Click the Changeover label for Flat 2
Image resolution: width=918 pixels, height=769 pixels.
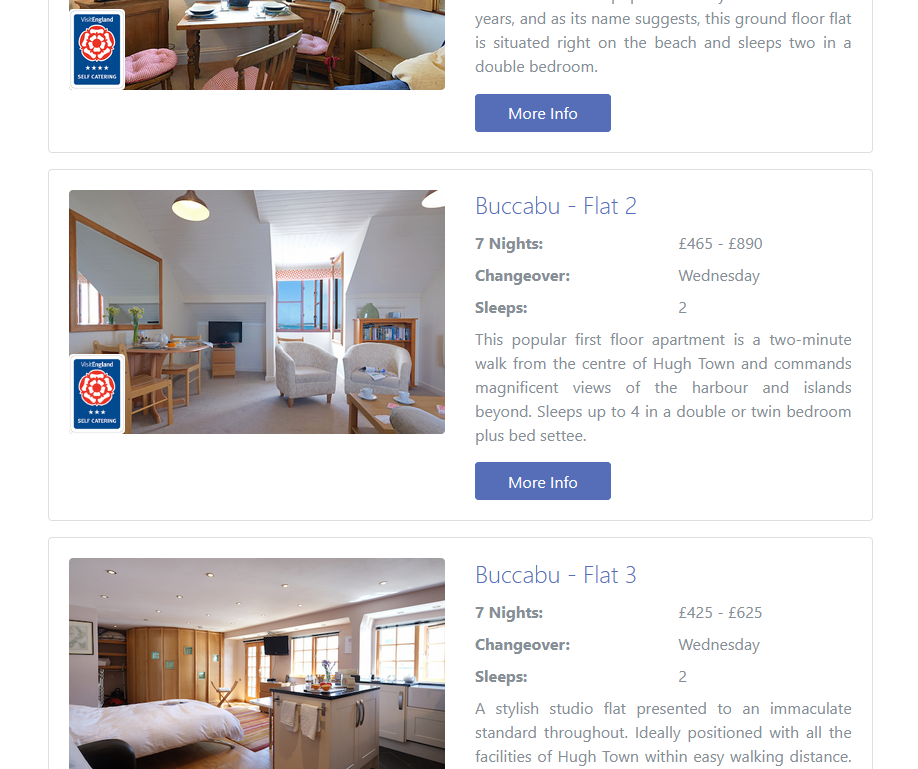click(522, 276)
